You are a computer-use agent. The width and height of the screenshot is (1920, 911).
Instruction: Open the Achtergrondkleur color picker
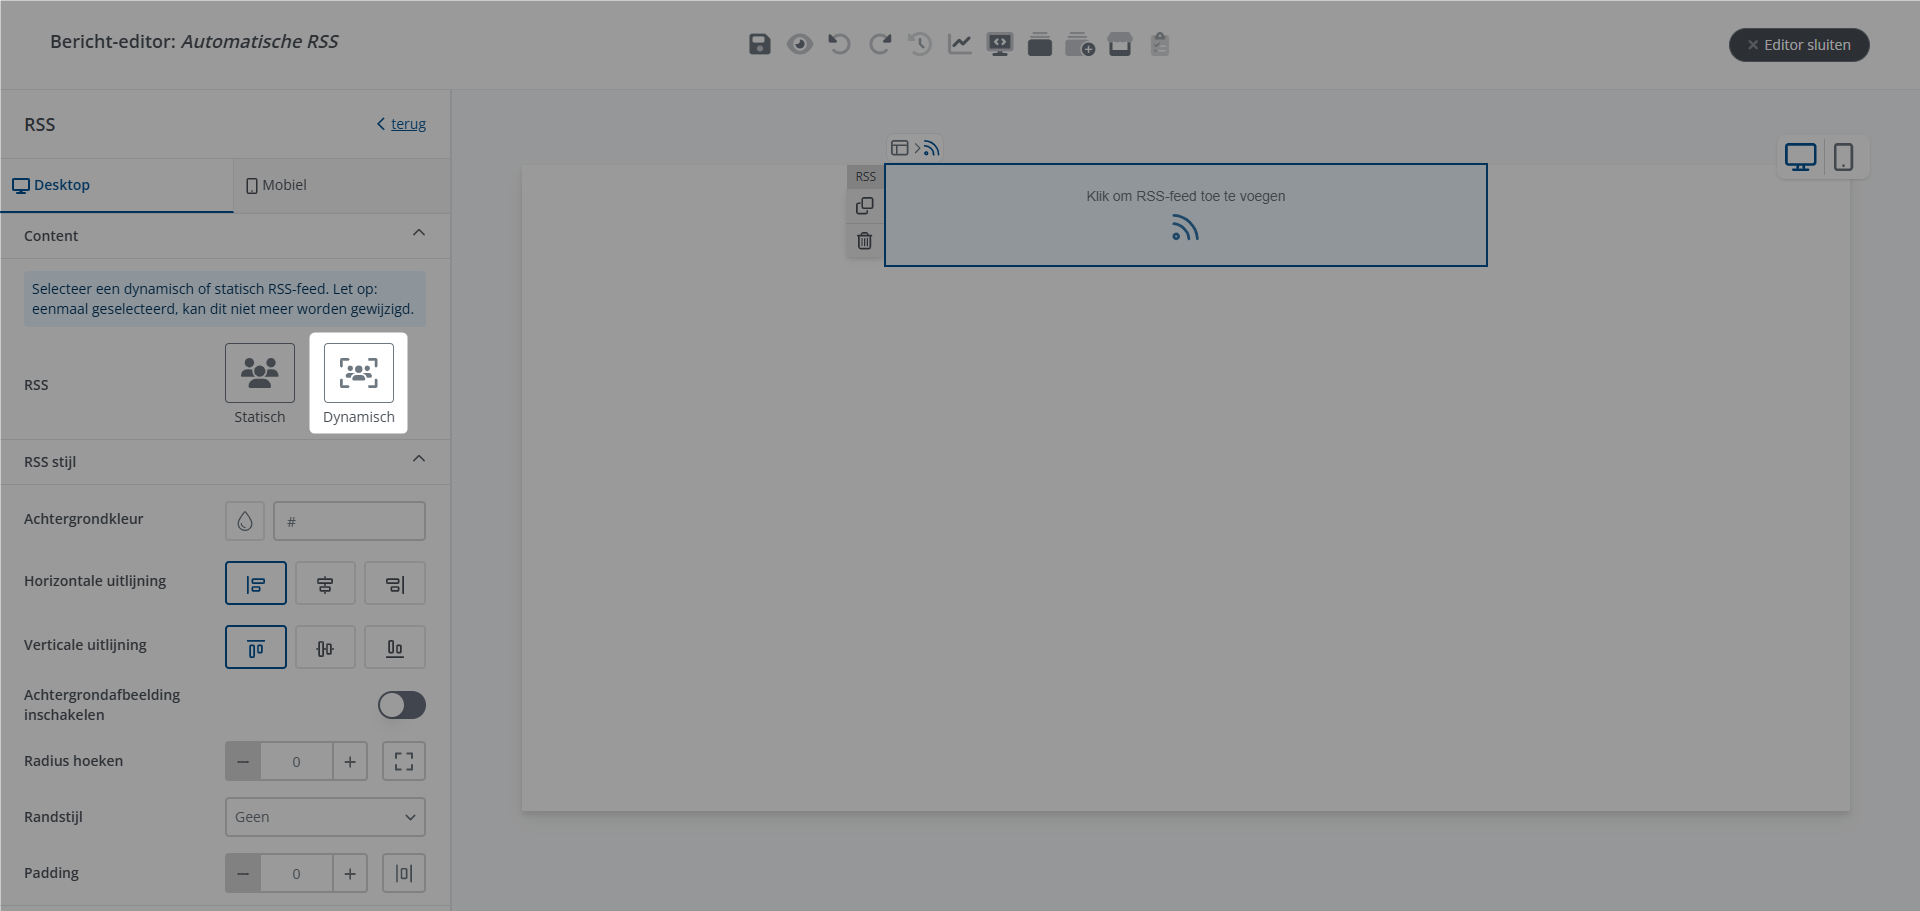tap(245, 521)
